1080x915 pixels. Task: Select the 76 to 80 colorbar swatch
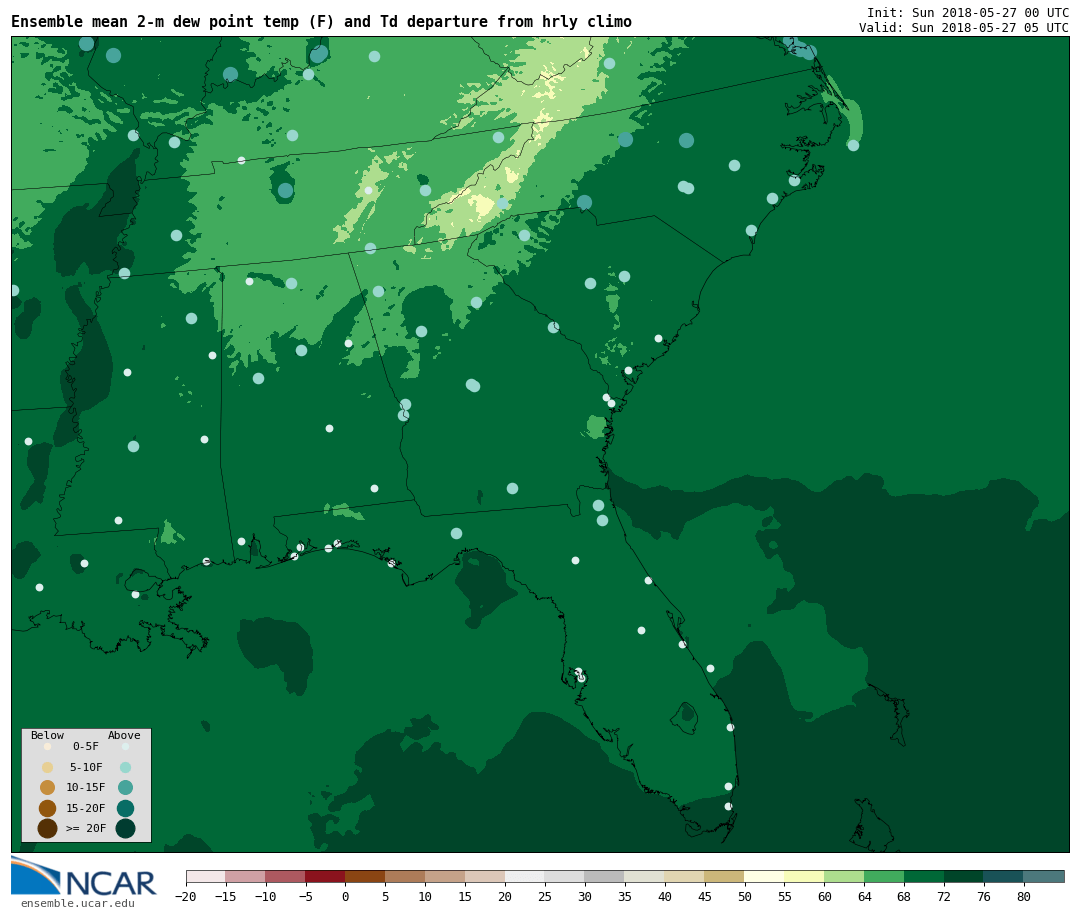click(1004, 876)
